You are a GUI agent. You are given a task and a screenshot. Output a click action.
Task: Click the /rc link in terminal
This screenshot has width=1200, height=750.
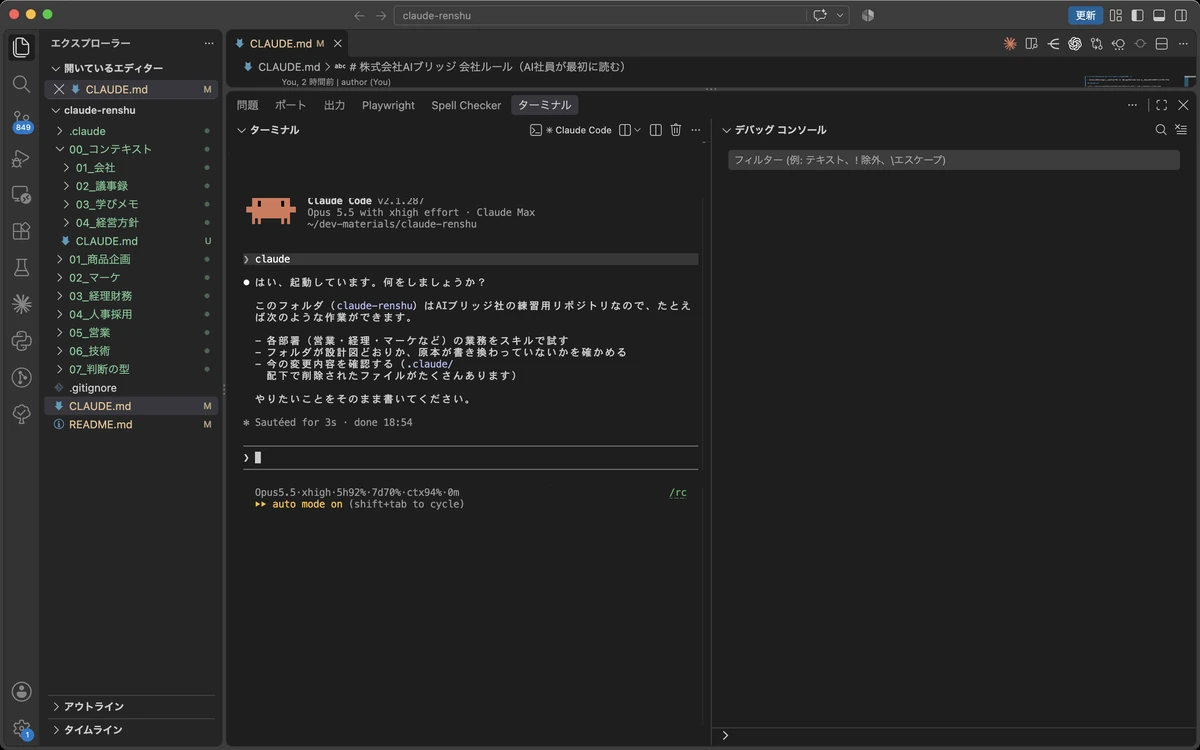click(x=678, y=492)
